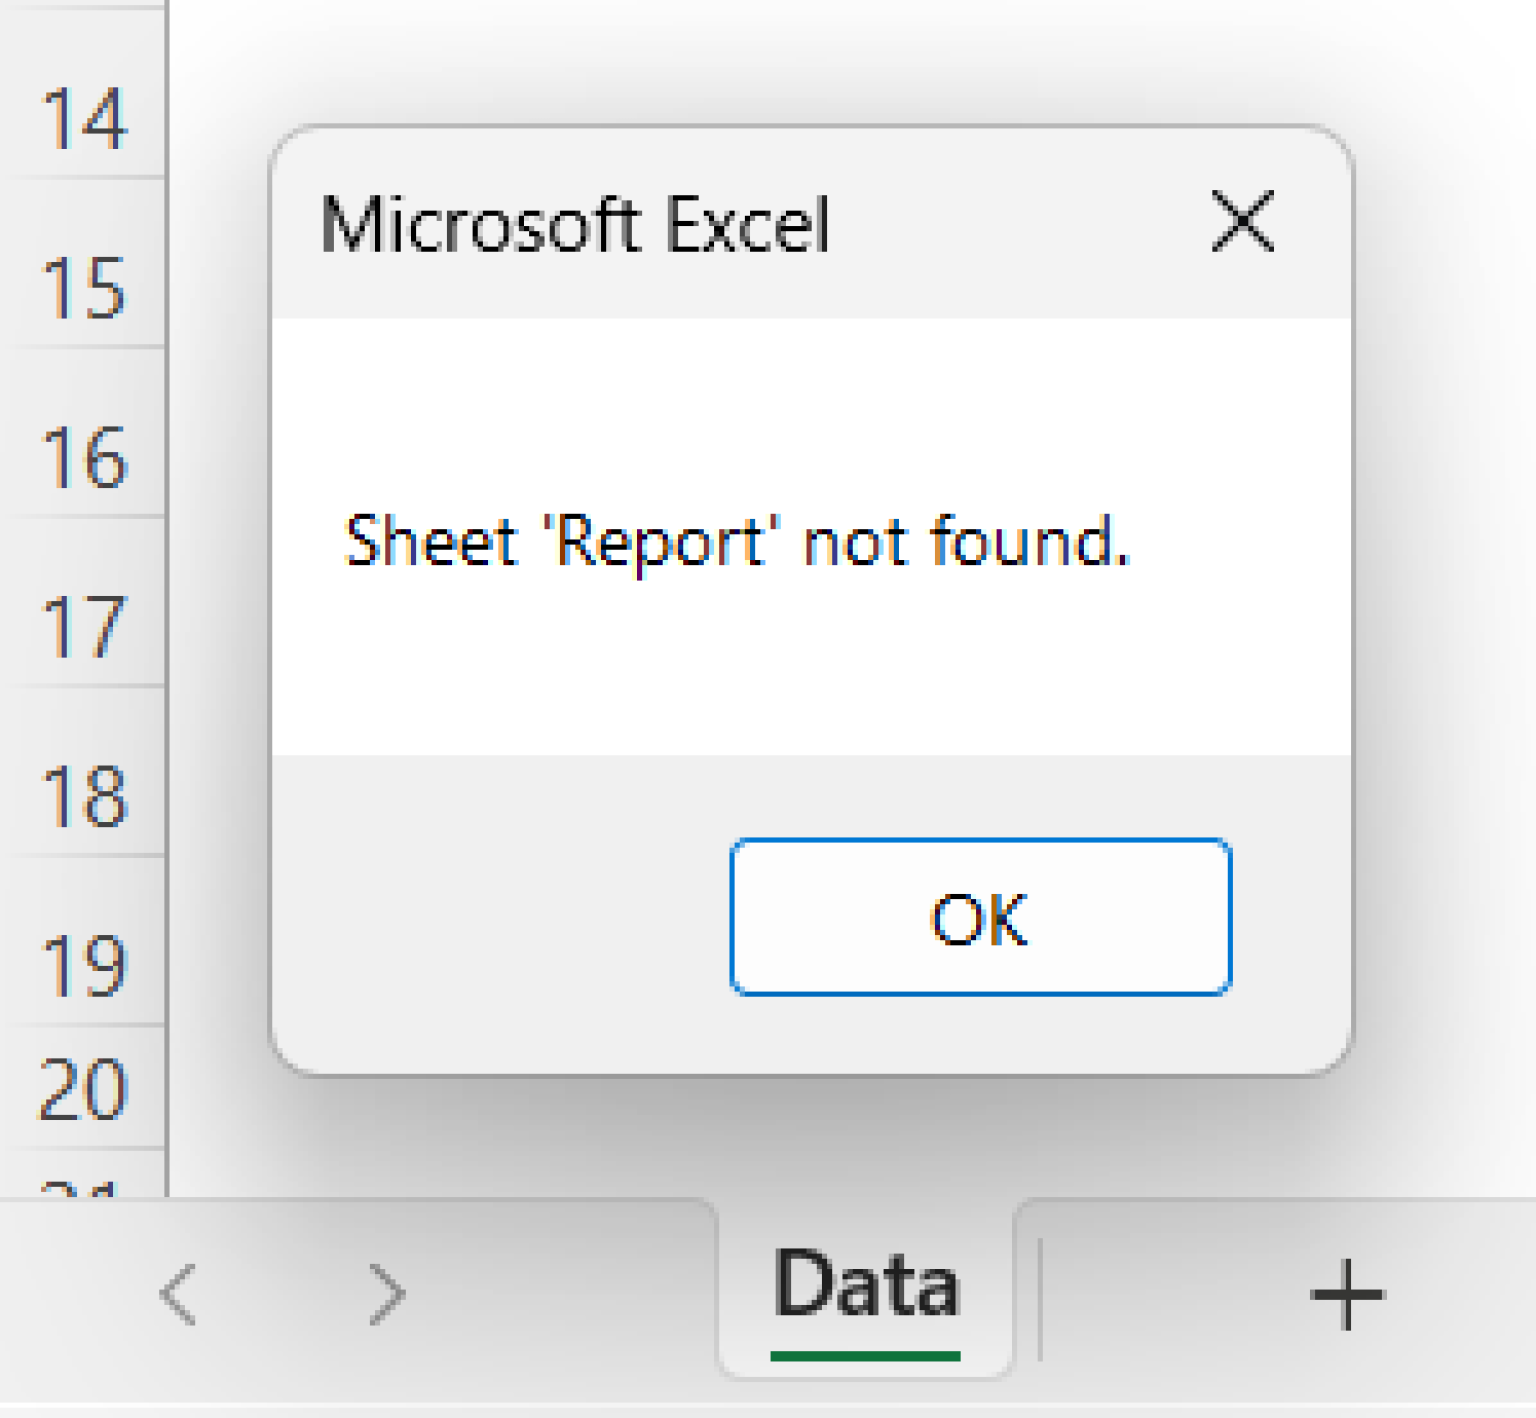The image size is (1536, 1418).
Task: Select row 19 header
Action: pos(84,965)
